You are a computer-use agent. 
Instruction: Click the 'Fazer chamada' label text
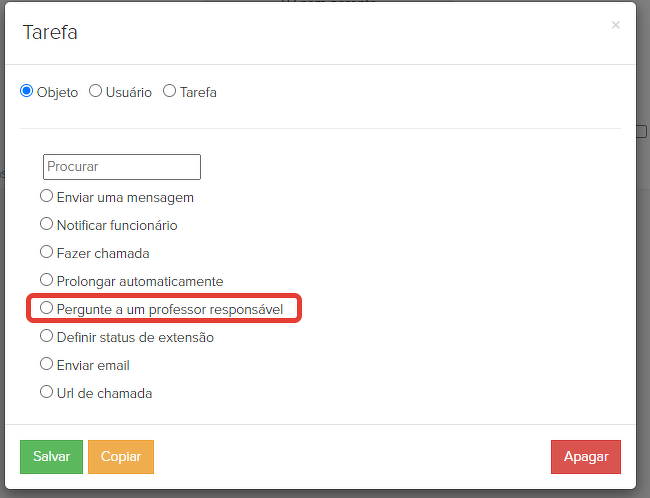(103, 254)
